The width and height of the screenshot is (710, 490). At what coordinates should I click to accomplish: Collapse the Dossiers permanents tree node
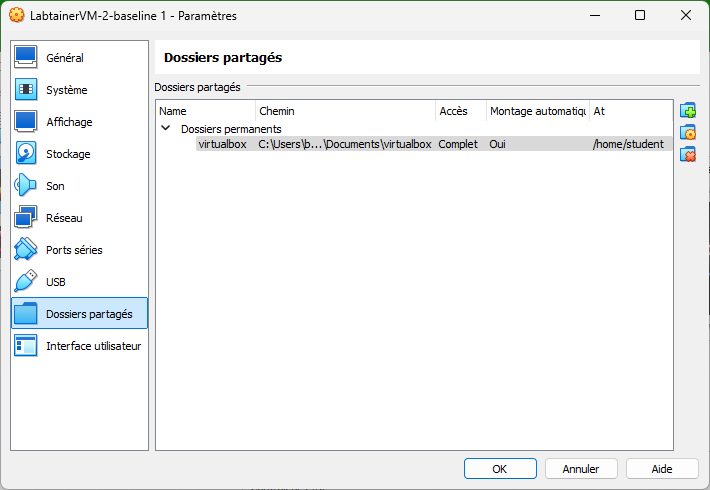point(165,129)
